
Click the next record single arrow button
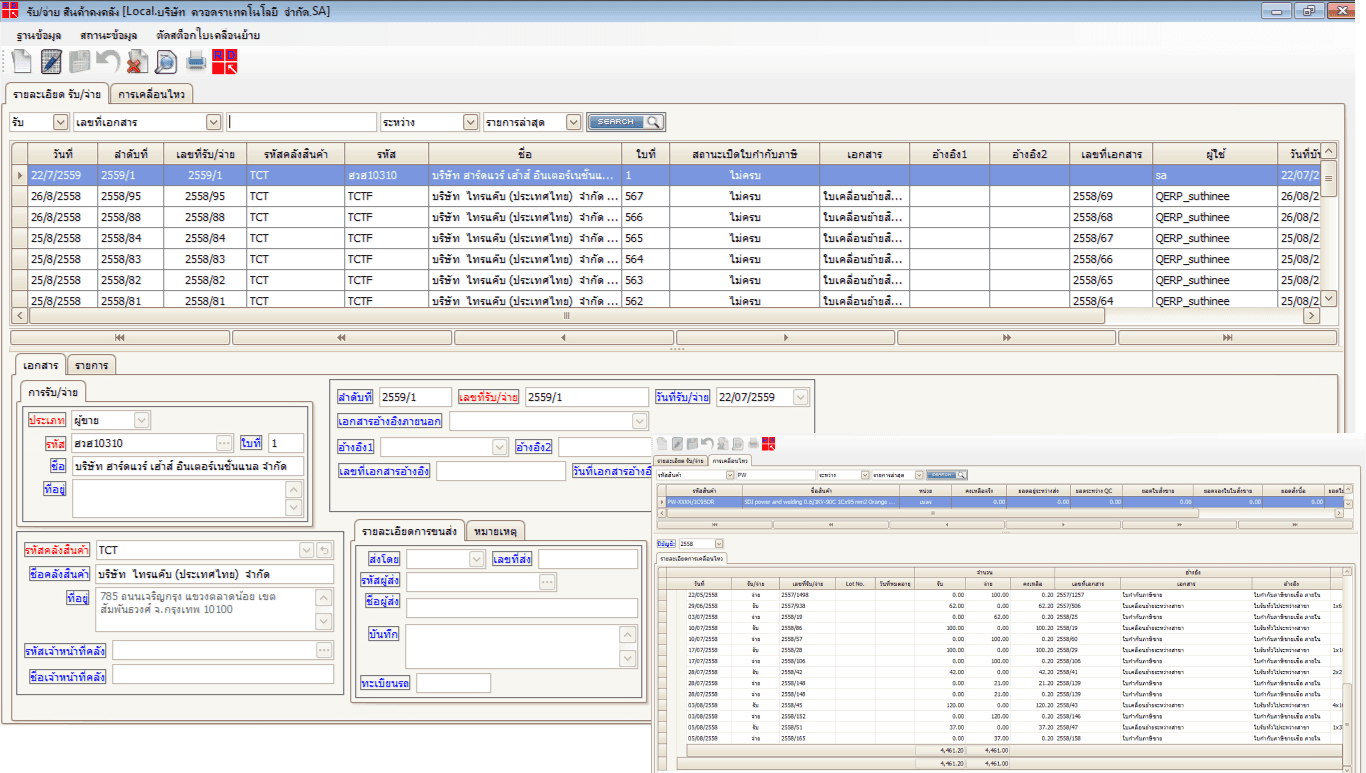click(786, 338)
